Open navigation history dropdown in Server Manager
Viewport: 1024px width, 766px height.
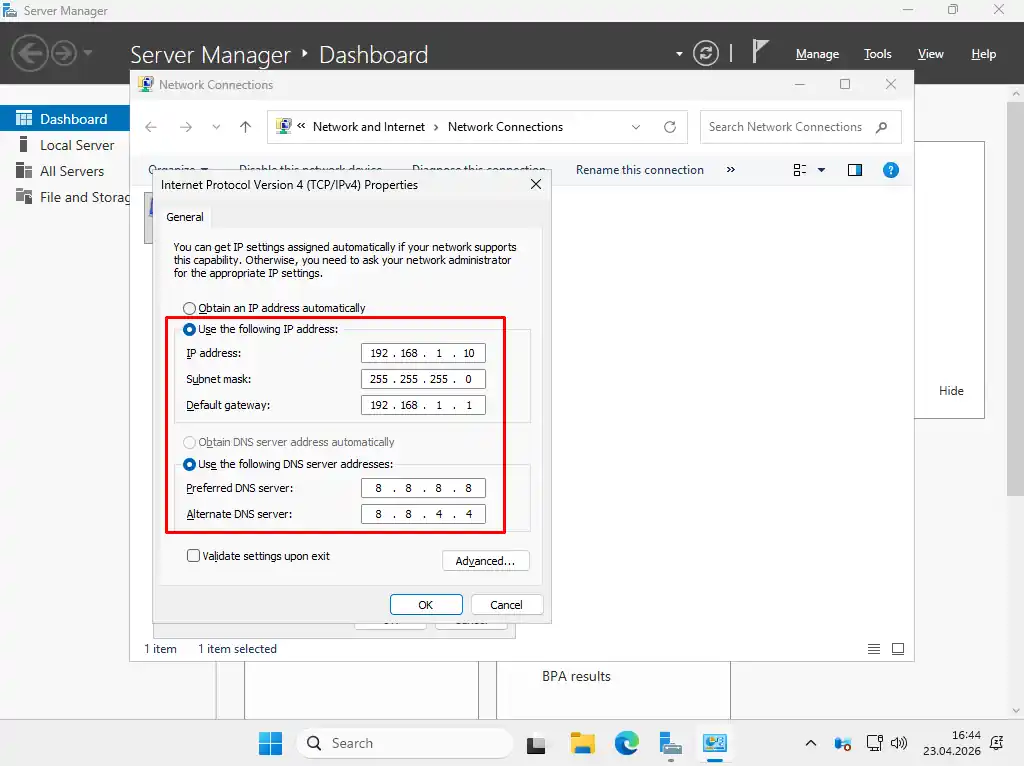point(88,53)
